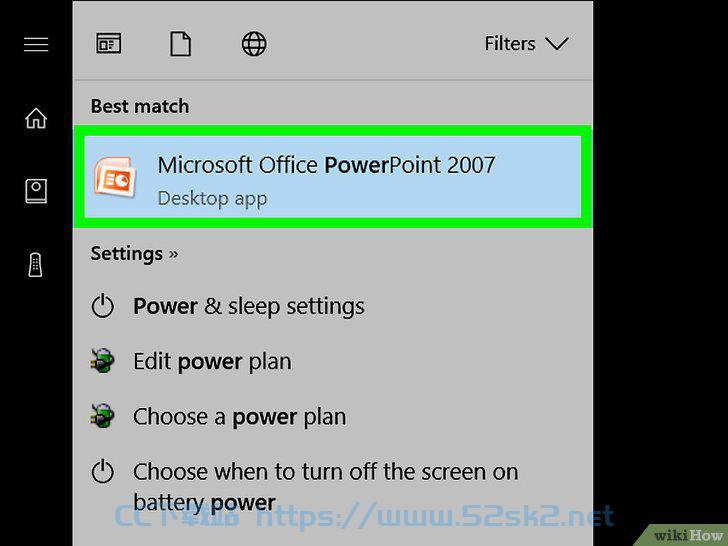Expand the Settings results section
The height and width of the screenshot is (546, 728).
coord(134,254)
